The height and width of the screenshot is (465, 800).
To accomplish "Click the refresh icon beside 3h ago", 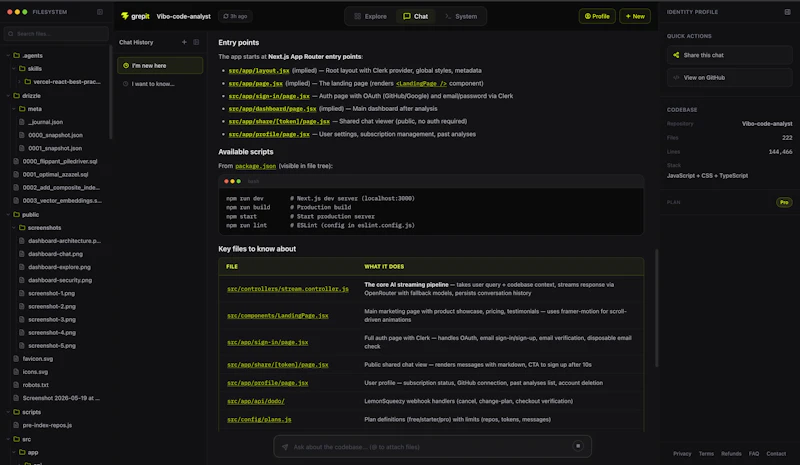I will [226, 16].
